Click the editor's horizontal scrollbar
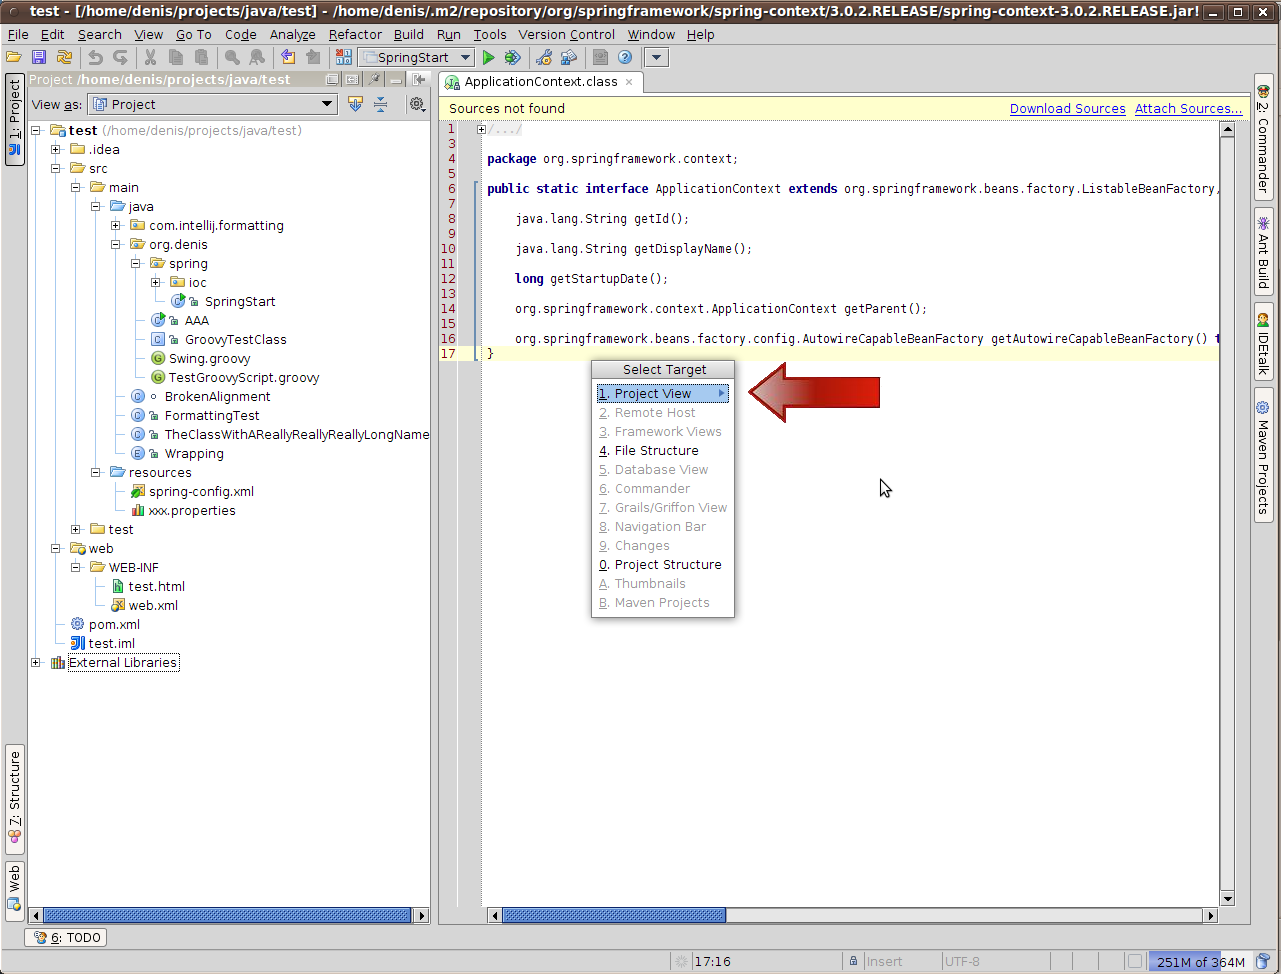 (x=614, y=914)
